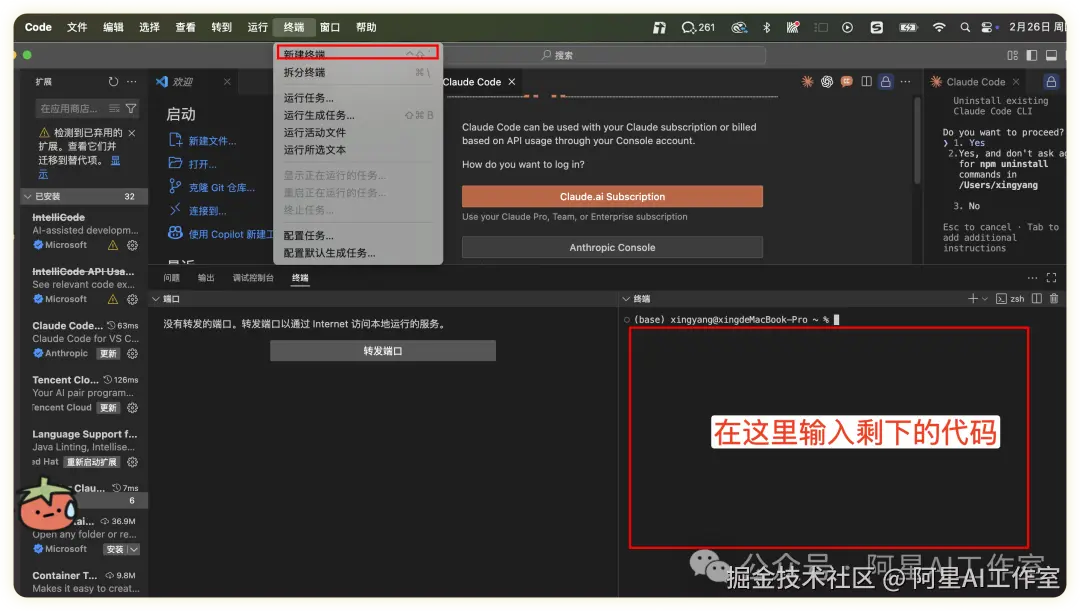Open Language Support extension settings gear
The width and height of the screenshot is (1080, 611).
tap(132, 462)
